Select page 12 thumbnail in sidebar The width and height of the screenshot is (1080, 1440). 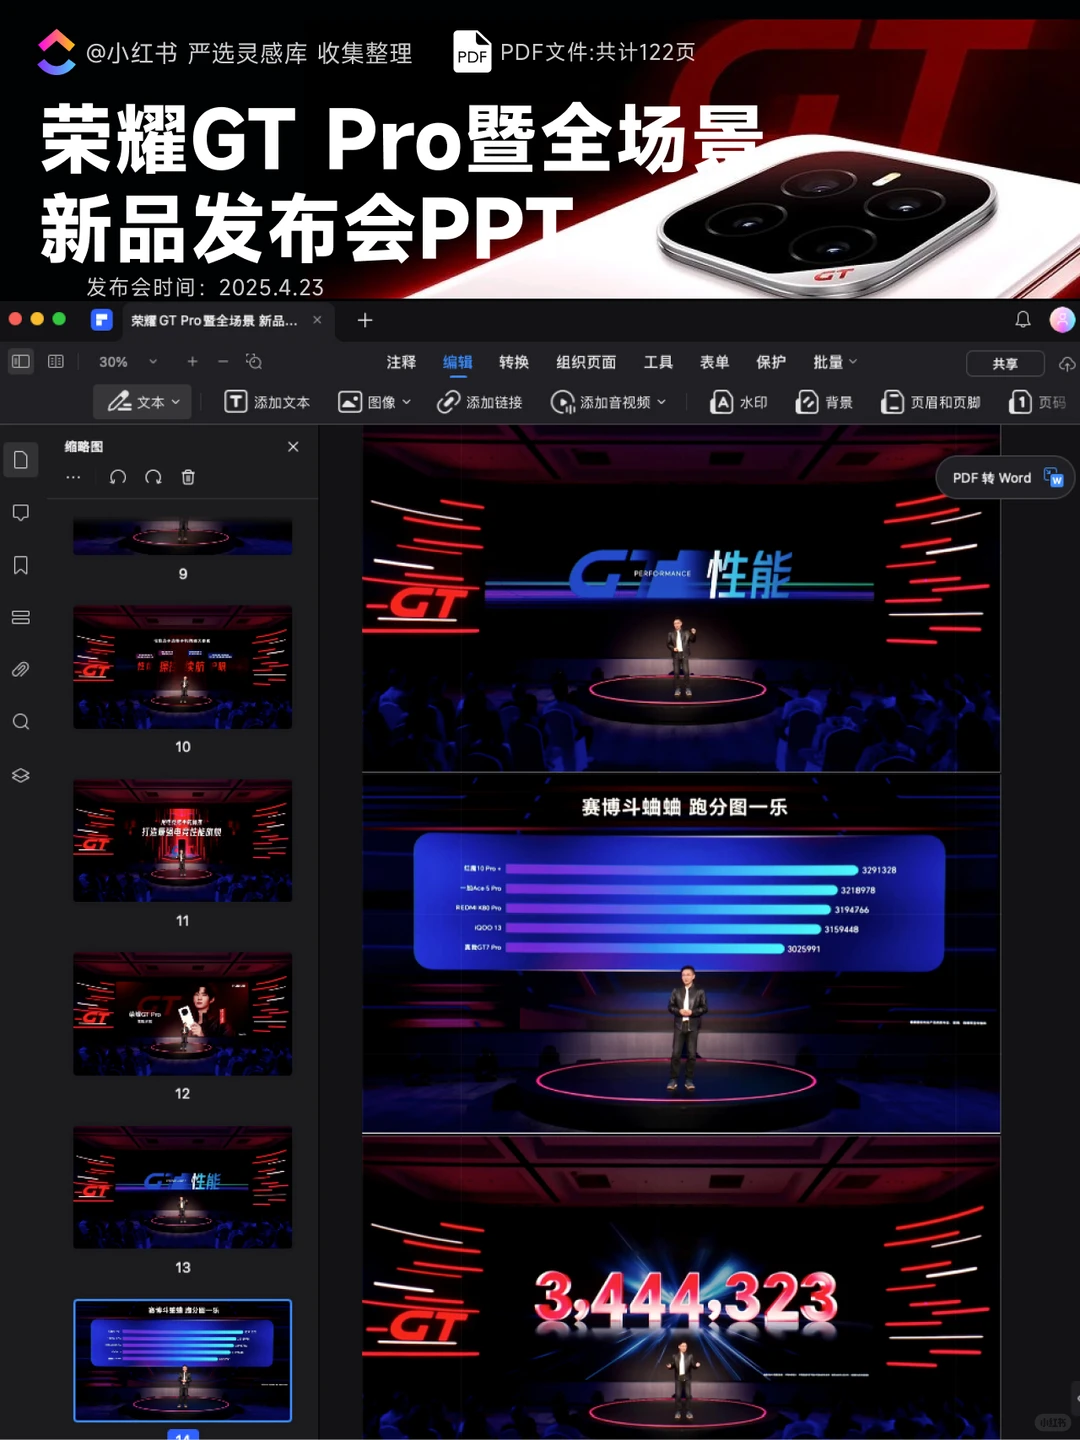click(181, 1014)
